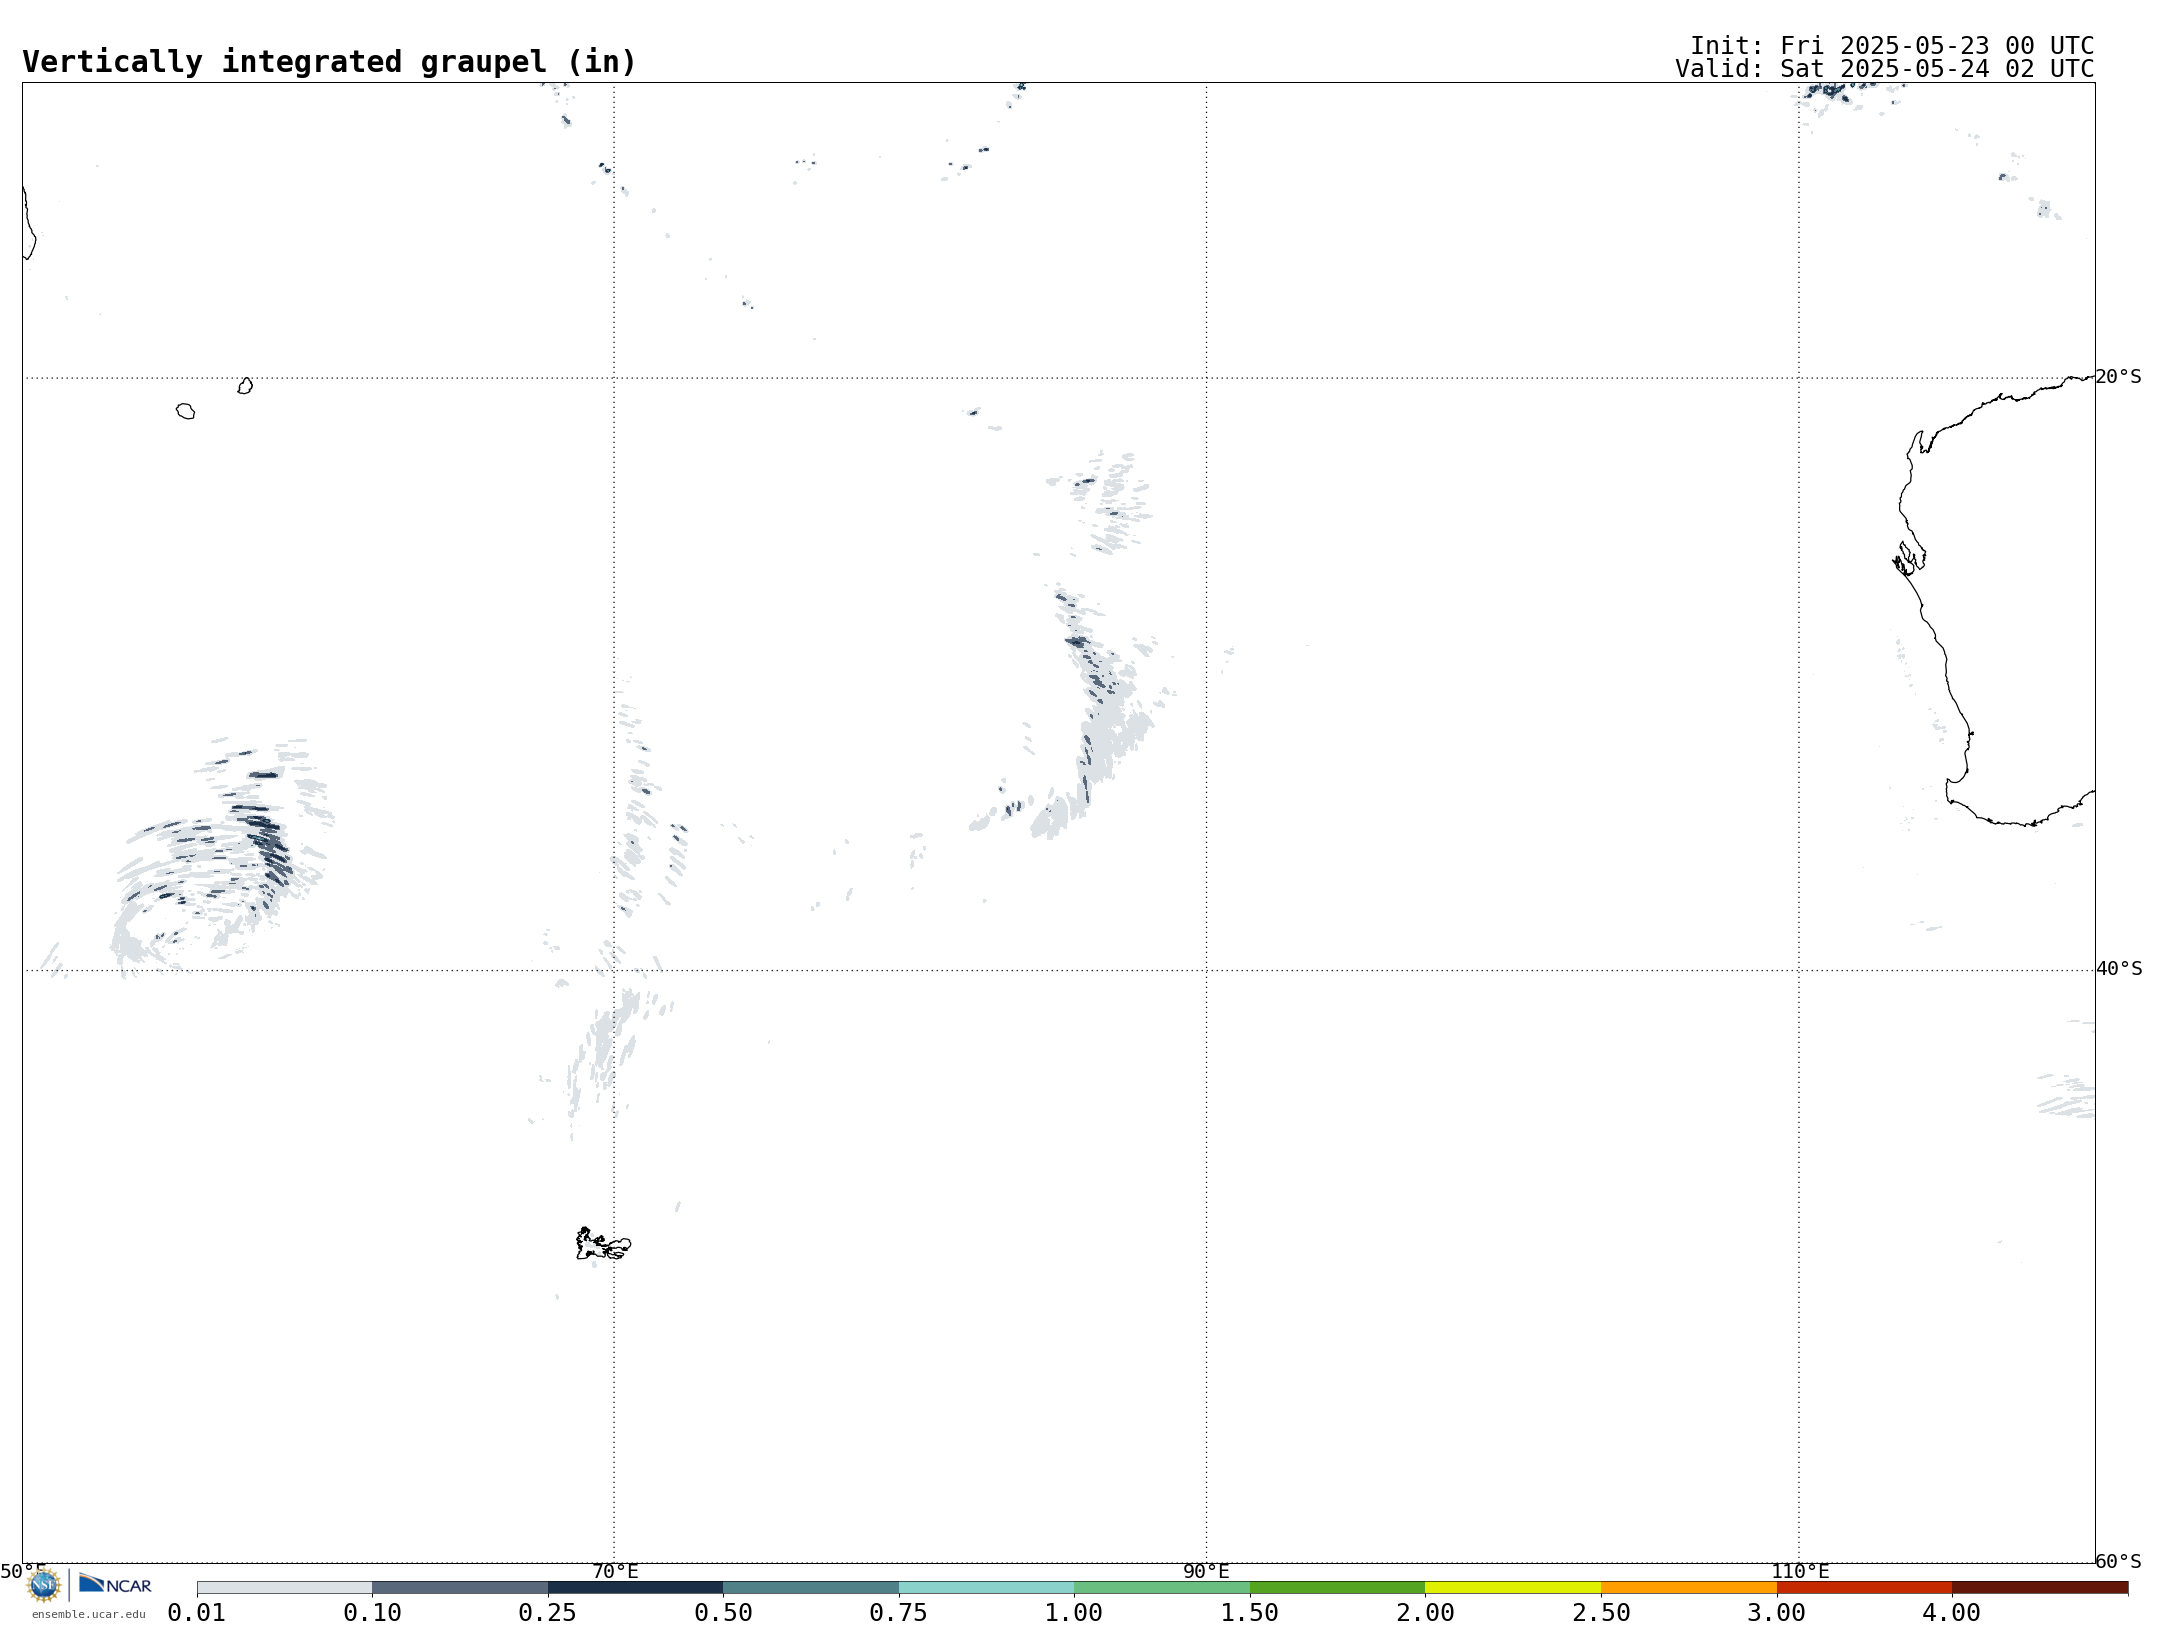The width and height of the screenshot is (2160, 1626).
Task: Click the 20°S latitude label
Action: 2119,377
